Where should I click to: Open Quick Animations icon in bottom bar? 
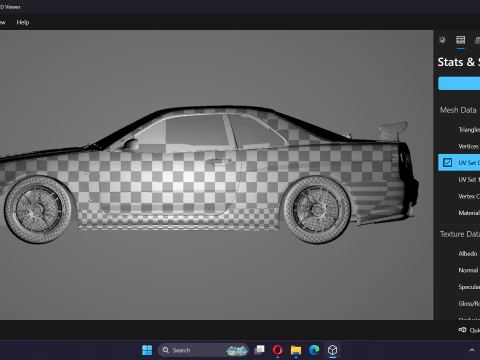coord(462,330)
